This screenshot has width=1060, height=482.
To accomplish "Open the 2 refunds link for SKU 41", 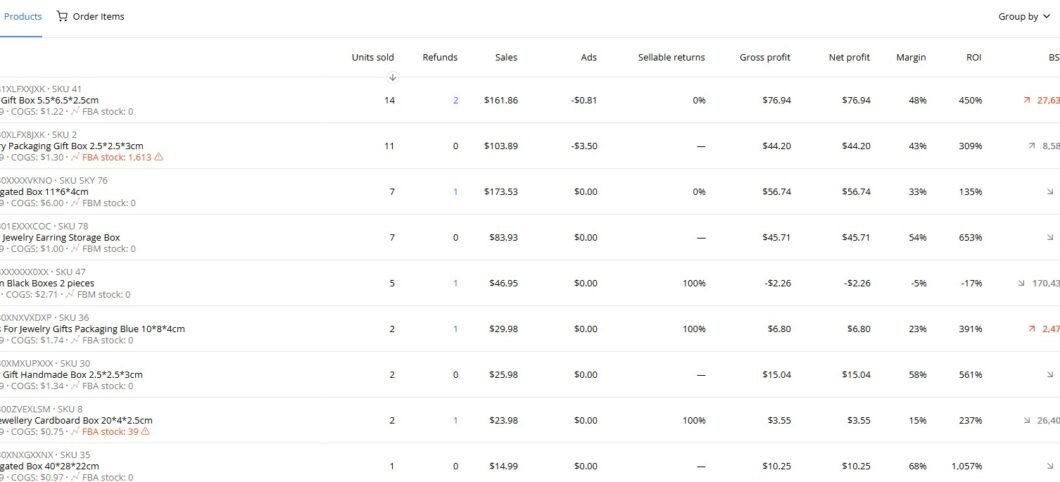I will pyautogui.click(x=455, y=101).
